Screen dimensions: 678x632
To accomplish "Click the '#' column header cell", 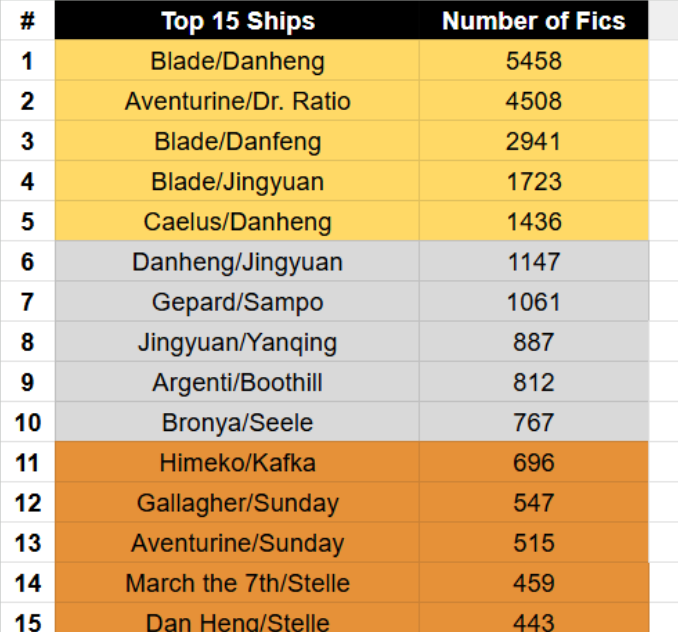I will click(28, 20).
